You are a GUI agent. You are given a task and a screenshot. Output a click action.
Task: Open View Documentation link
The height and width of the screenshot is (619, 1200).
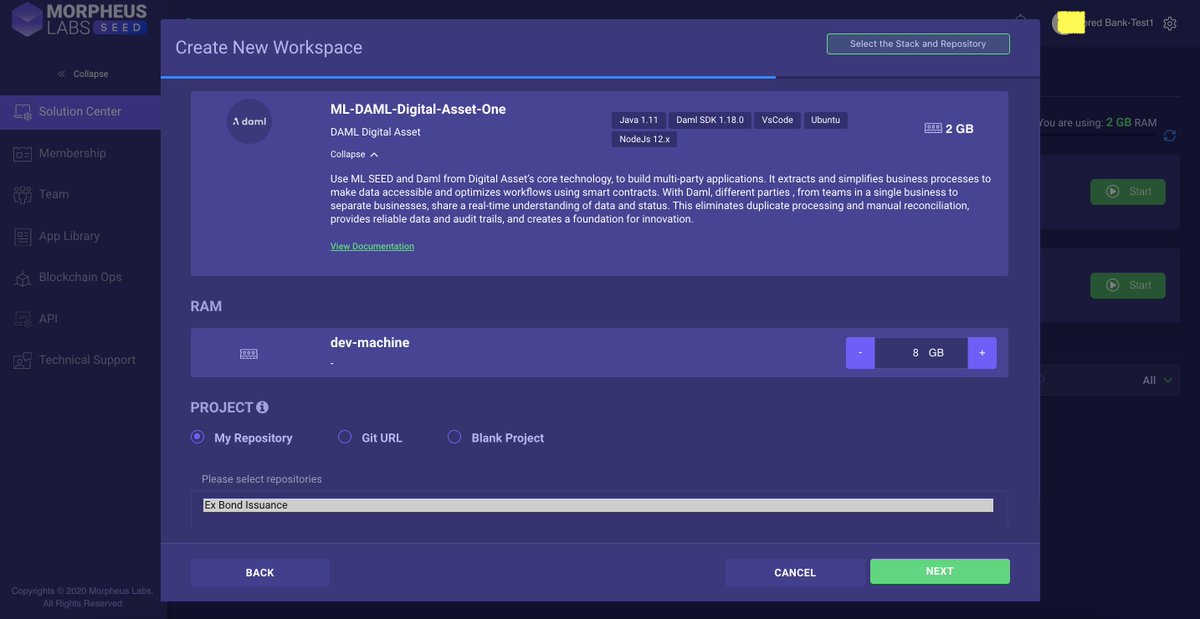(x=372, y=246)
